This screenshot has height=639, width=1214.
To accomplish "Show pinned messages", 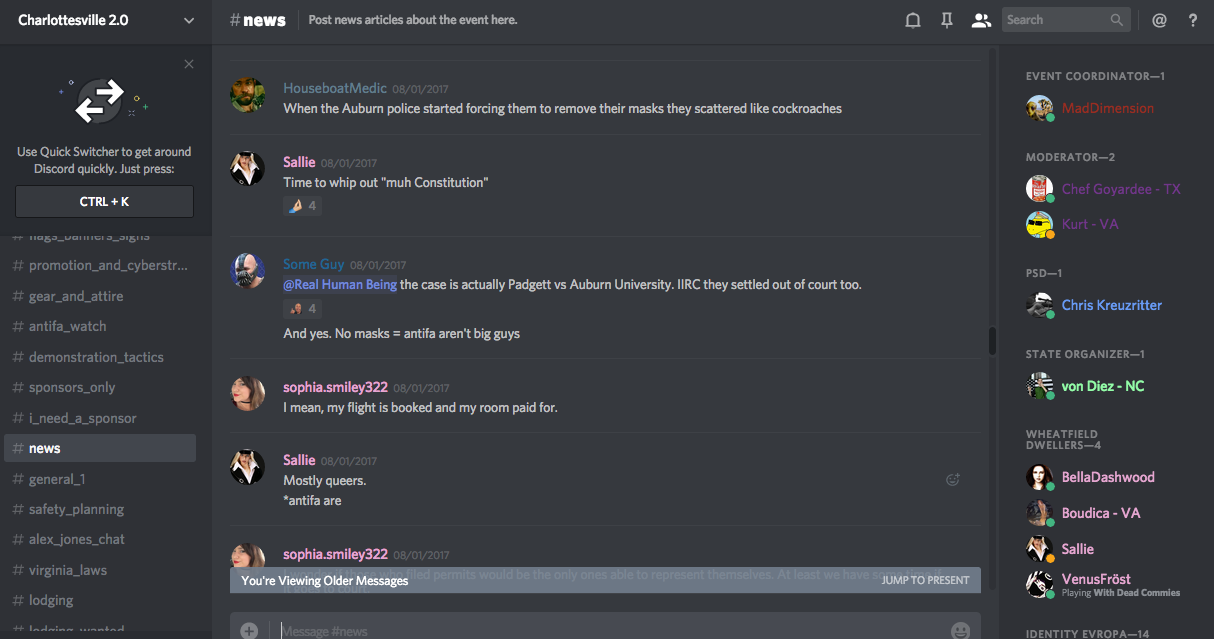I will coord(946,20).
